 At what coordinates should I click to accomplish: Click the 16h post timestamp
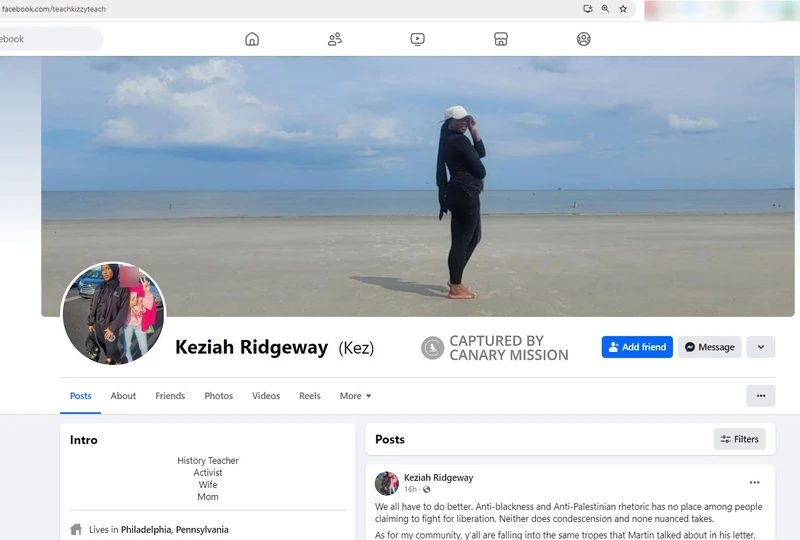[410, 489]
